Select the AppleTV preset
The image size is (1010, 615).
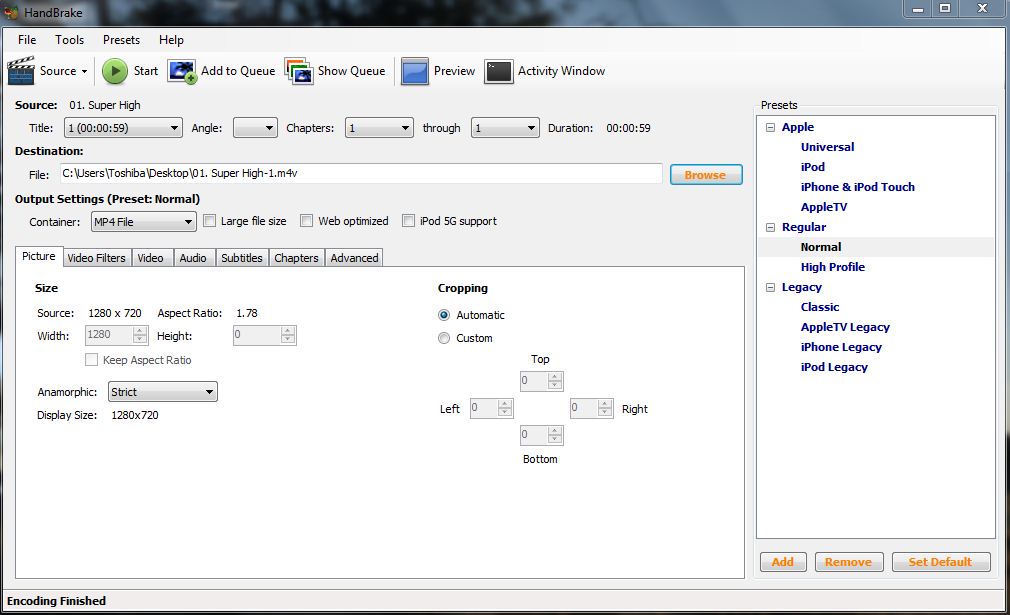(x=824, y=207)
